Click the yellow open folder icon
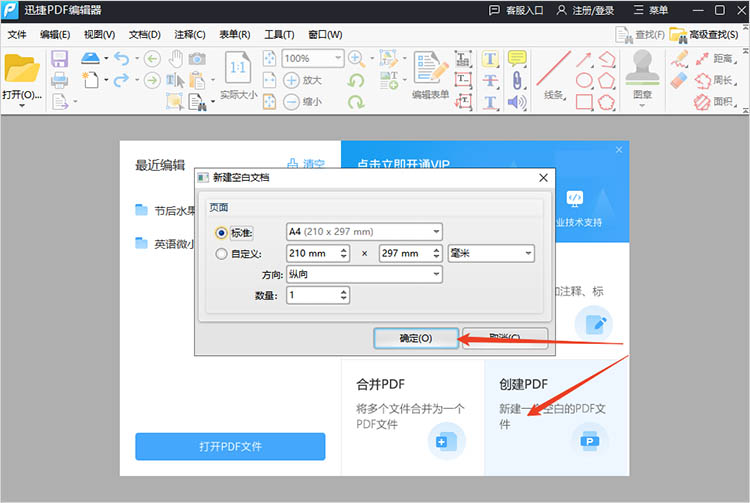The image size is (750, 503). 22,69
